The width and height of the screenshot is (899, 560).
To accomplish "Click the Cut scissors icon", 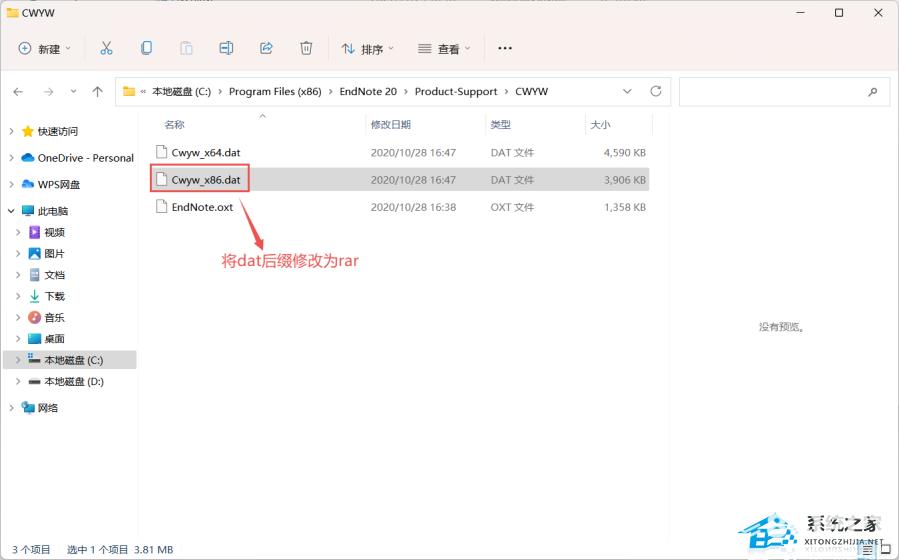I will [x=106, y=48].
